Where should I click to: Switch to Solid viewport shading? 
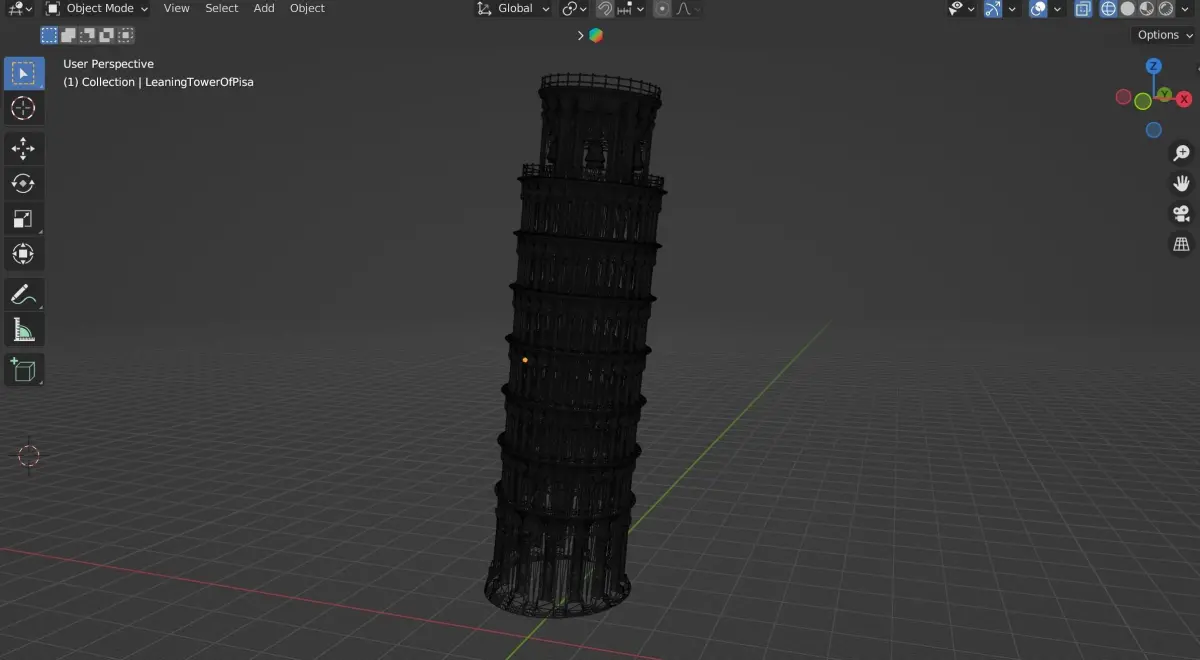(x=1127, y=9)
